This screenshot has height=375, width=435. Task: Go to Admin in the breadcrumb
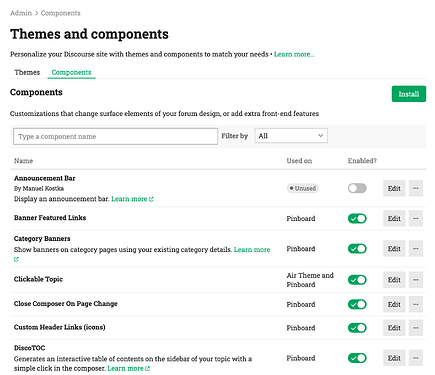click(x=21, y=13)
